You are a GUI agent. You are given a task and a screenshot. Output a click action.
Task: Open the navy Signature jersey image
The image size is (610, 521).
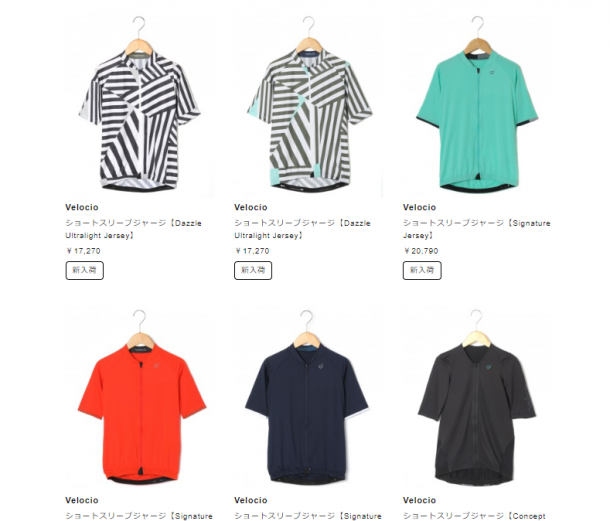(309, 398)
